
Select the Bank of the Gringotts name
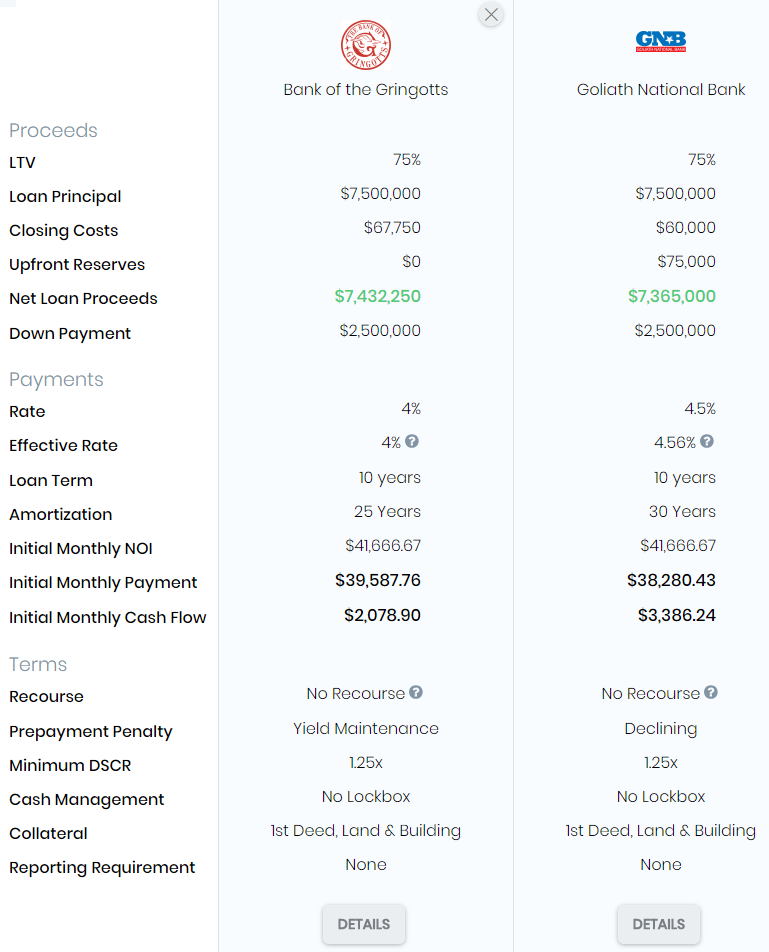366,90
